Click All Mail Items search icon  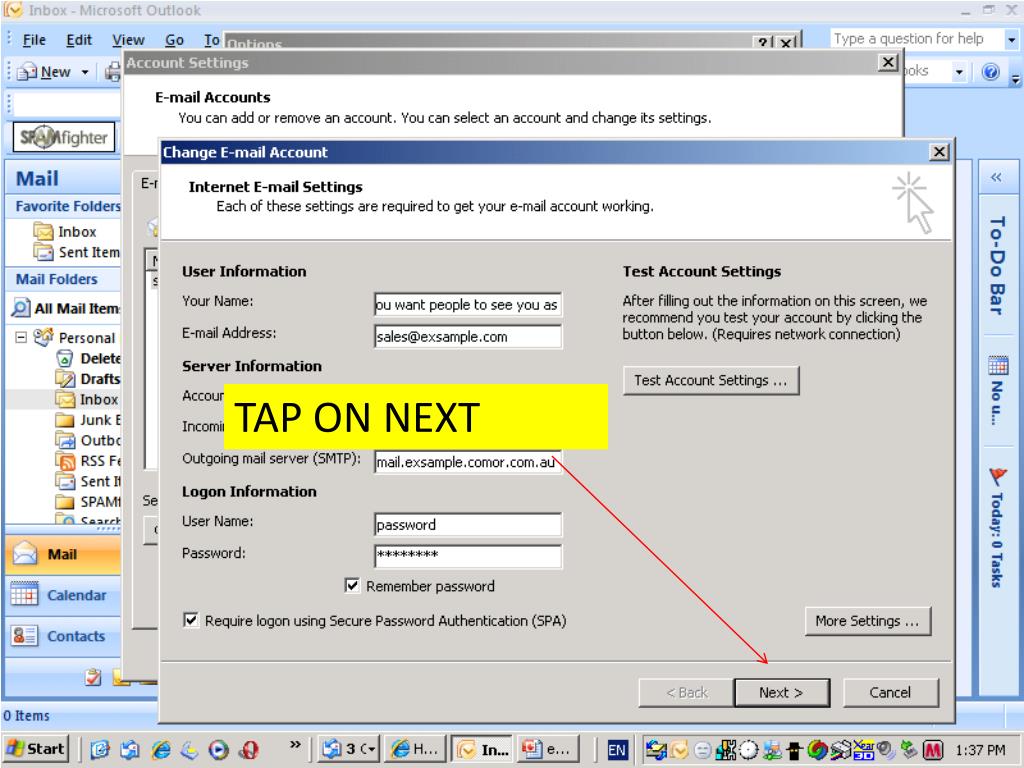(x=21, y=308)
